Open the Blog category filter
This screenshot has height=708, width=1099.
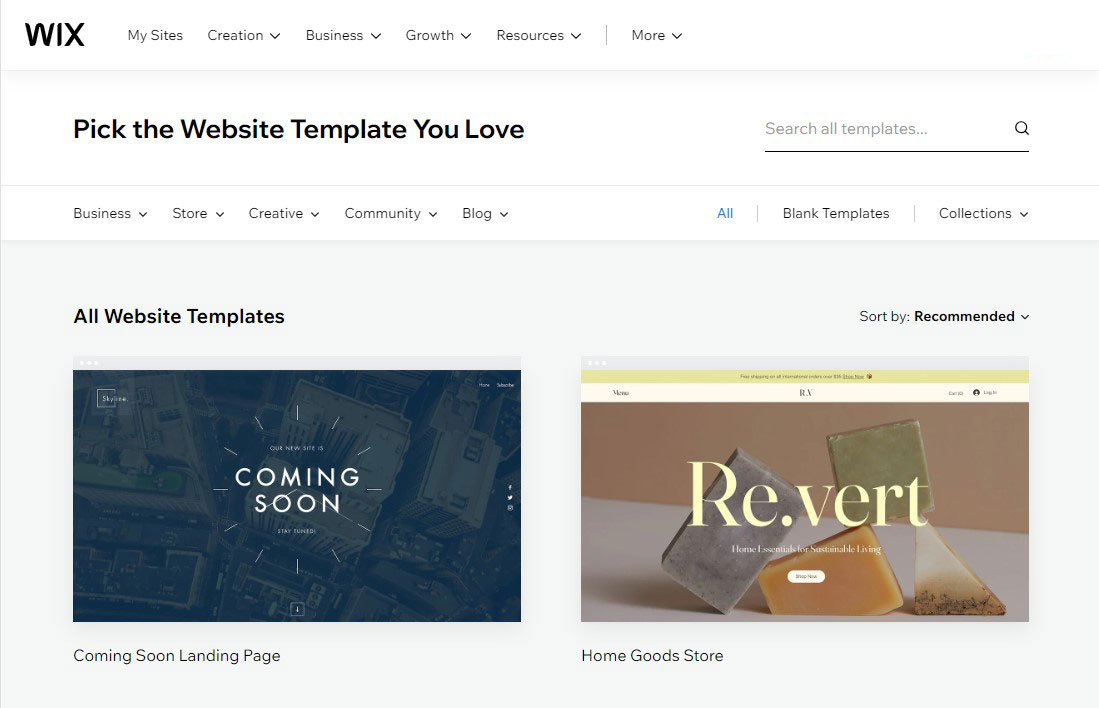[x=484, y=214]
